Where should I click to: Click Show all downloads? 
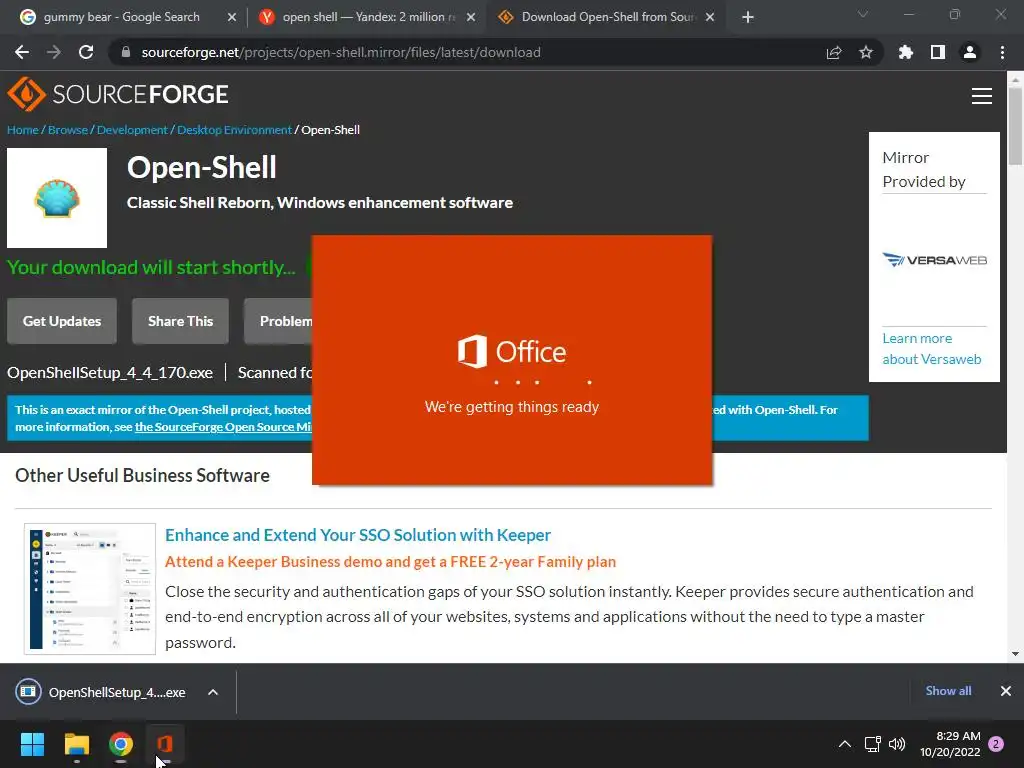[948, 691]
